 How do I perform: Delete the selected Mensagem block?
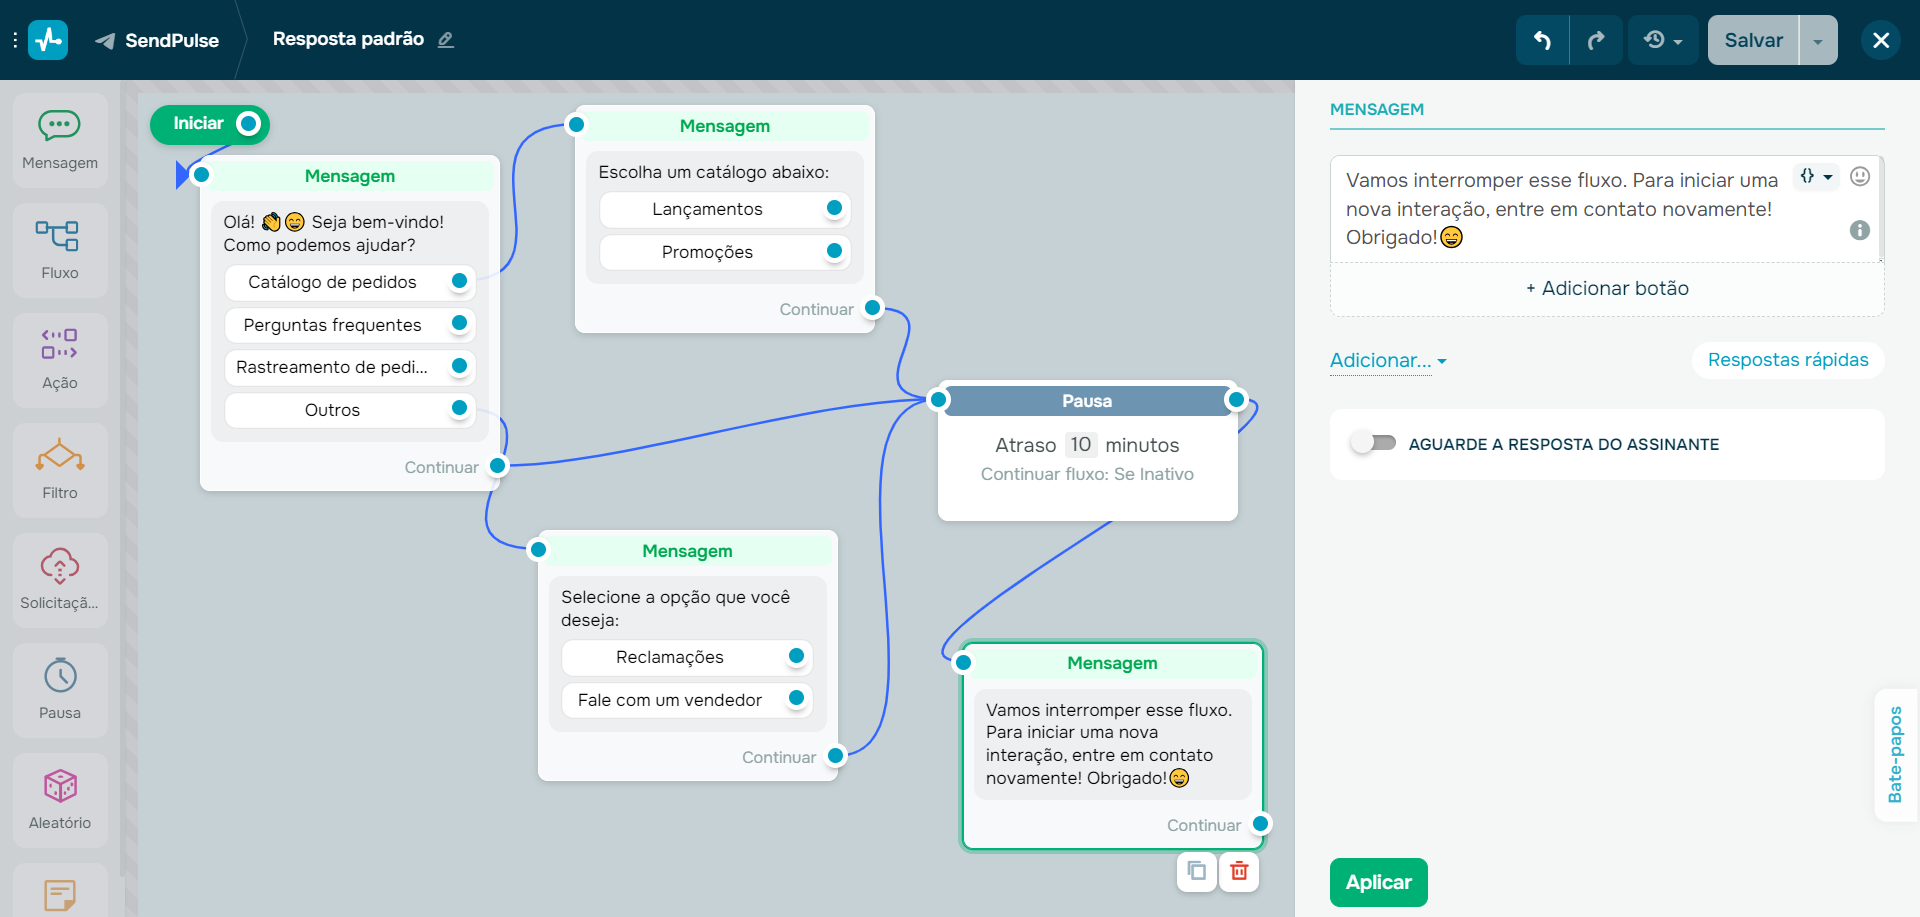point(1239,871)
